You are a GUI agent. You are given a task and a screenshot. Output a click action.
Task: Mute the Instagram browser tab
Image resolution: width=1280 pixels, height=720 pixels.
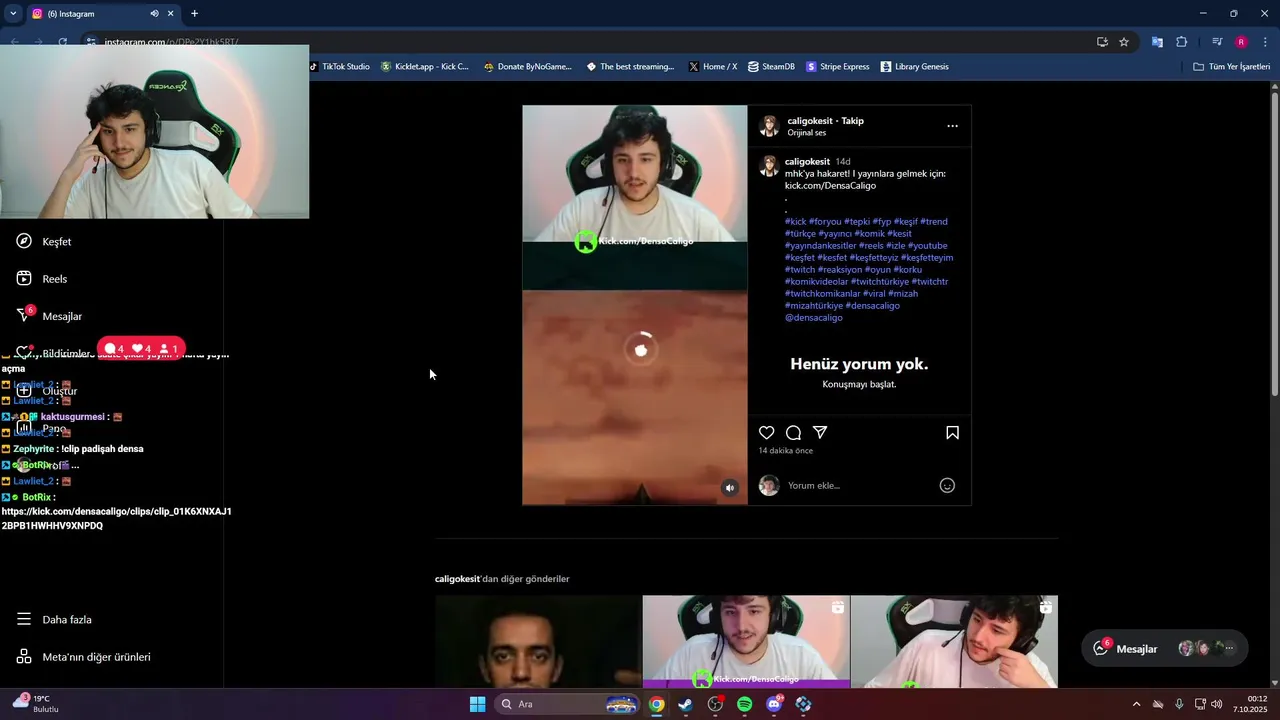154,14
